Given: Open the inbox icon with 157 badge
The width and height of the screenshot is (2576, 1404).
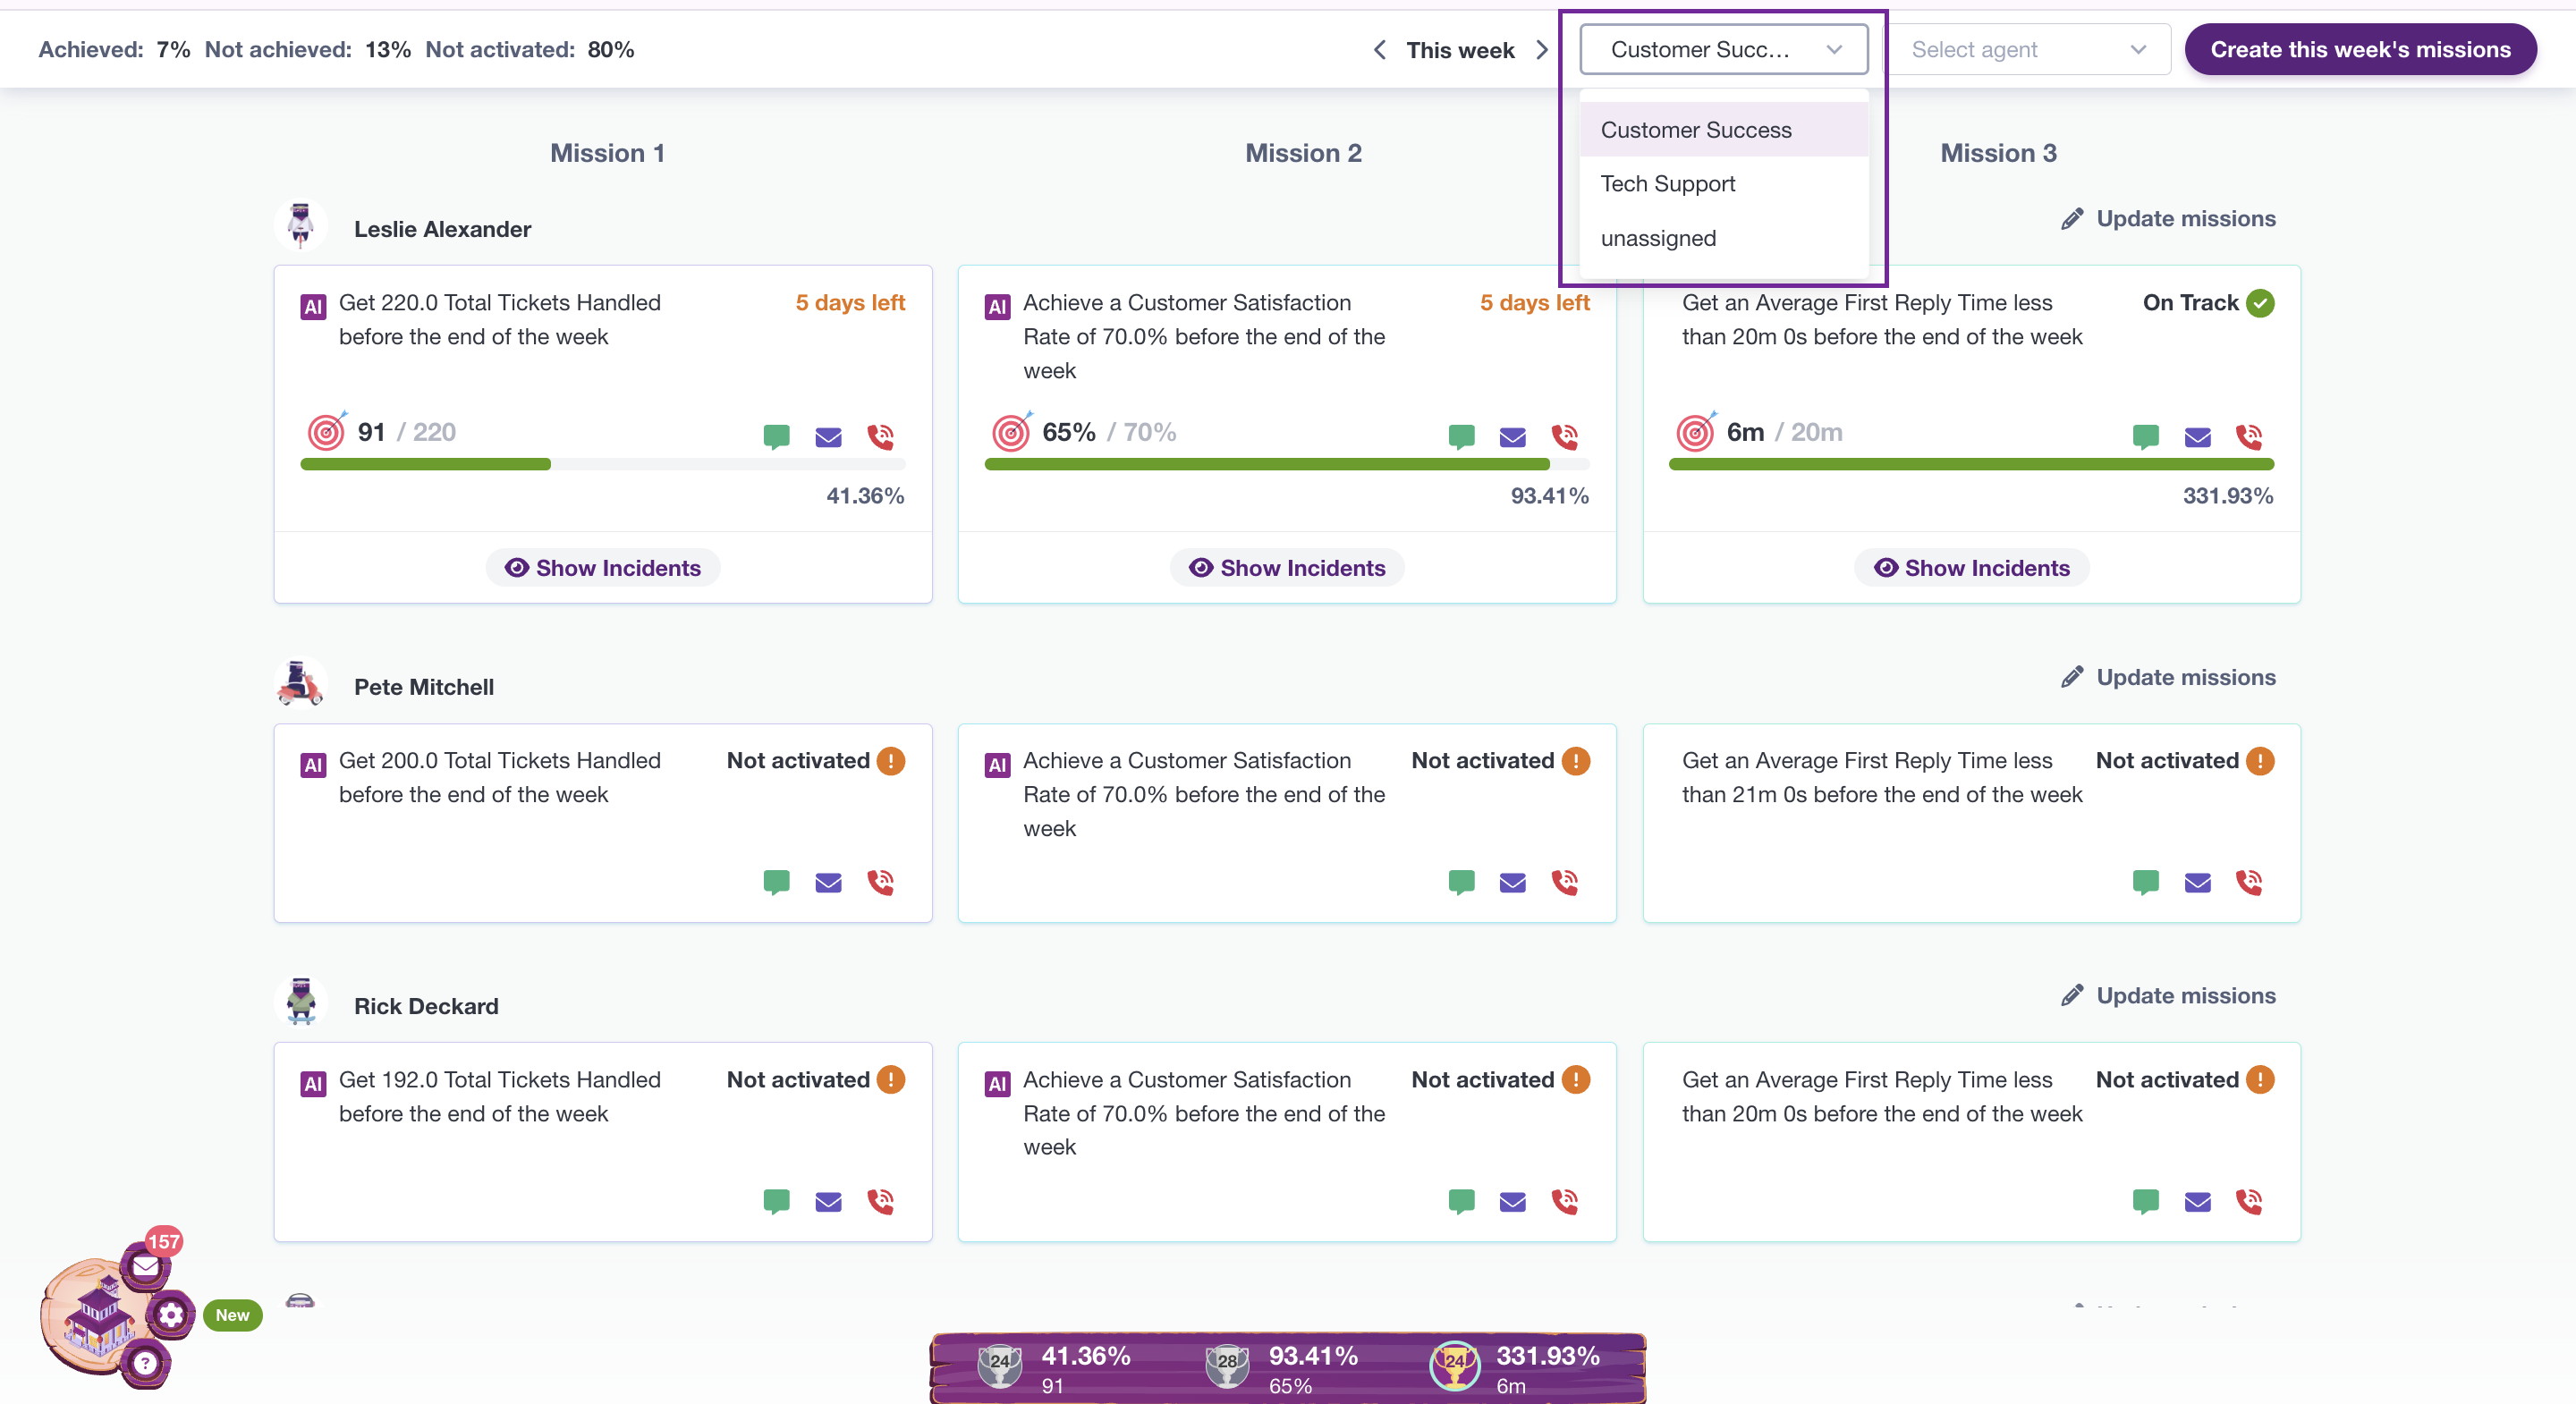Looking at the screenshot, I should tap(146, 1267).
